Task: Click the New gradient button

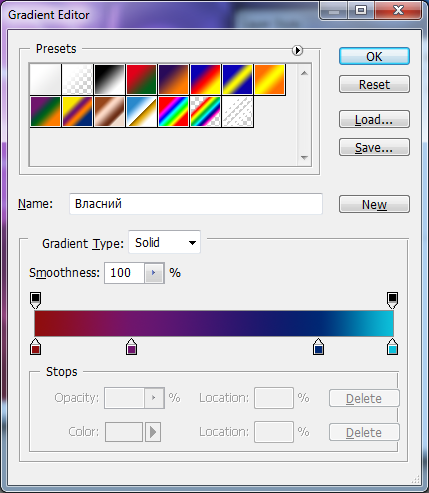Action: click(x=374, y=204)
